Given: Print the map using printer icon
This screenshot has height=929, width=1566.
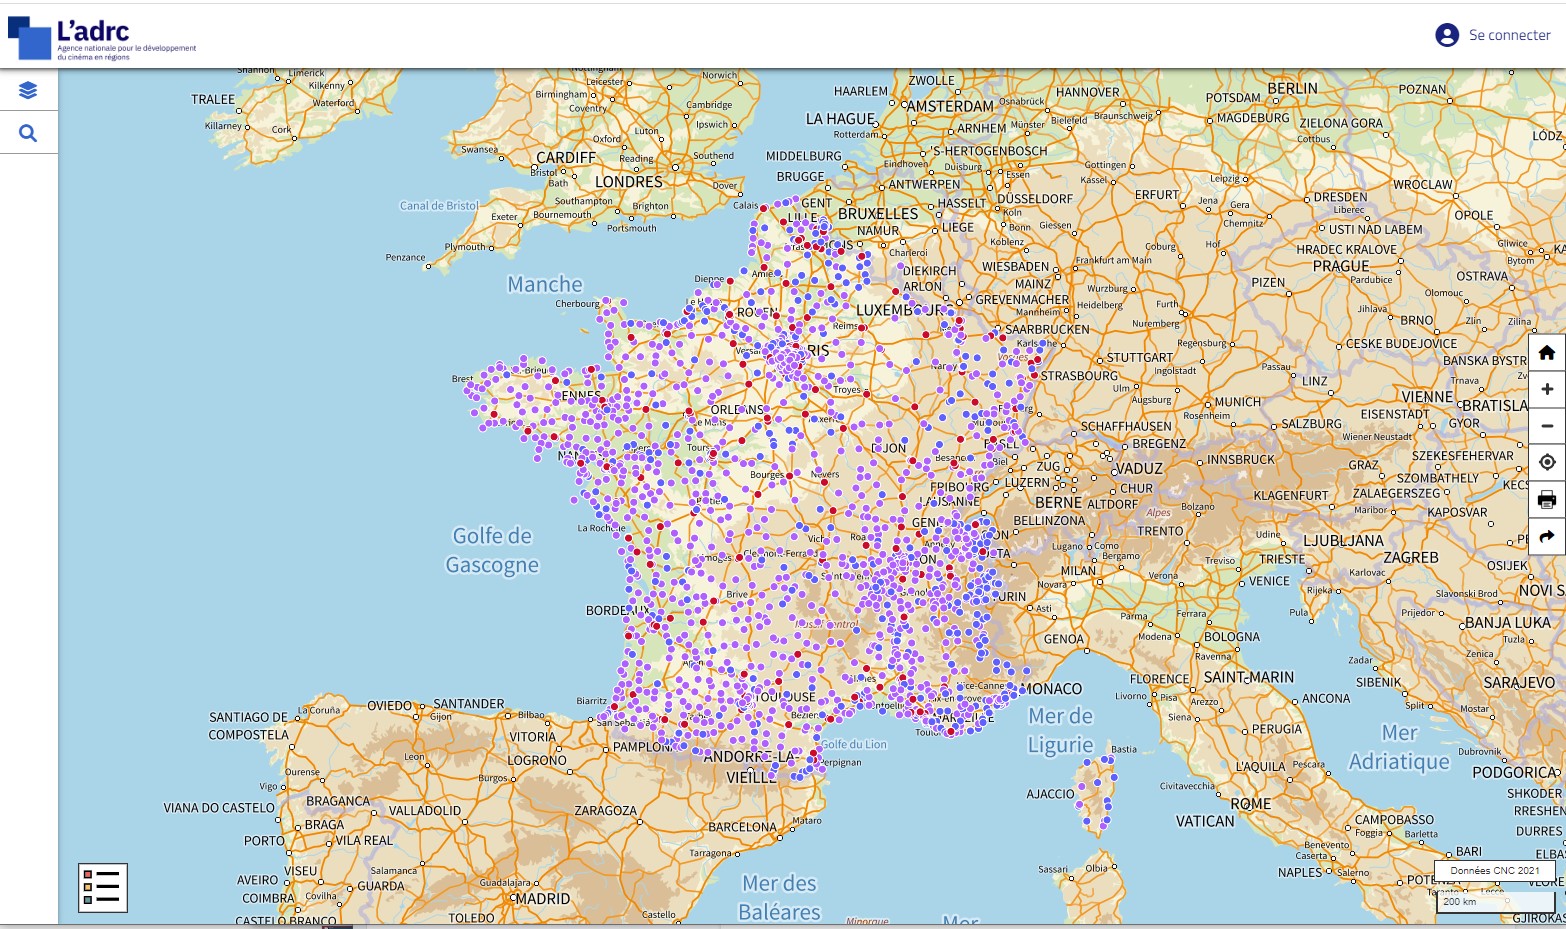Looking at the screenshot, I should click(x=1546, y=499).
